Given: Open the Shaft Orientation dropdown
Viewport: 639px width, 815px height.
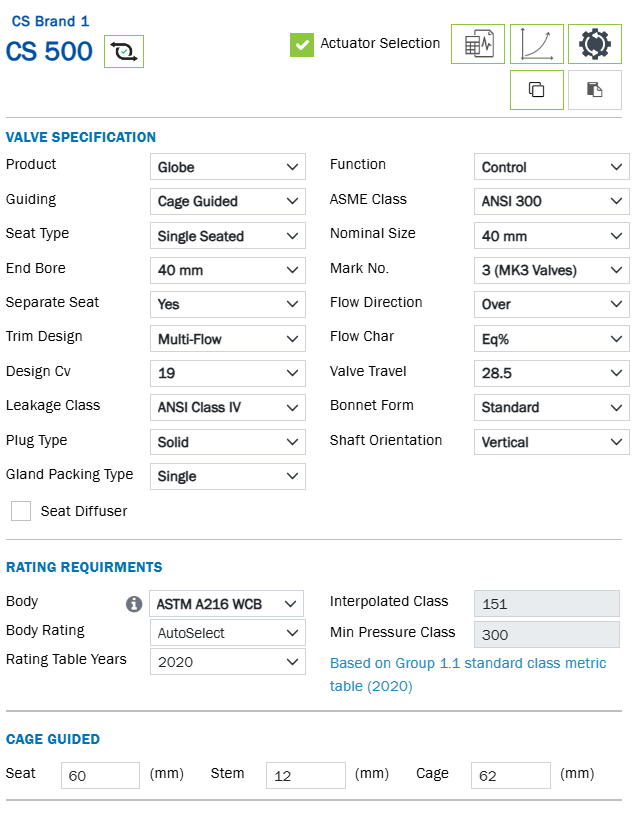Looking at the screenshot, I should click(x=552, y=442).
